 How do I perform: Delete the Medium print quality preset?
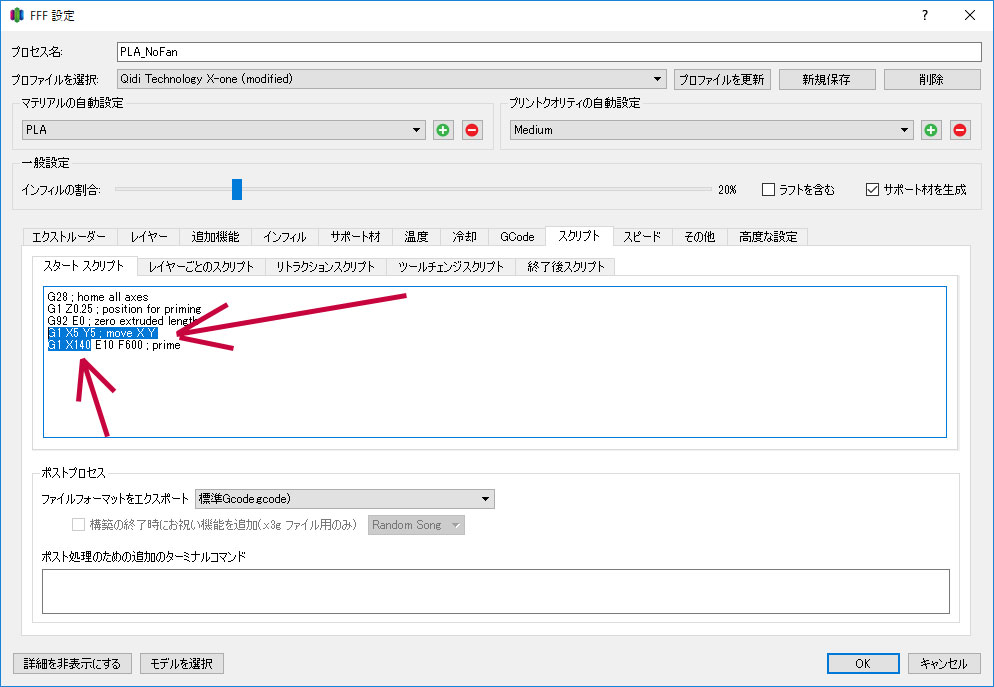click(960, 130)
